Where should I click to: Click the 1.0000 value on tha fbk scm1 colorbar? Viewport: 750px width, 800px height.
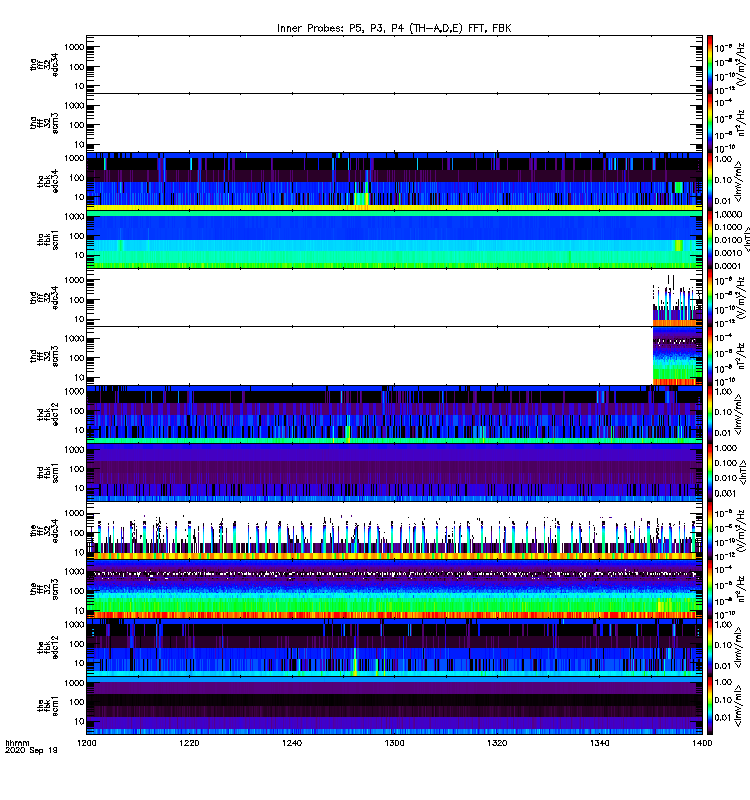tap(728, 214)
